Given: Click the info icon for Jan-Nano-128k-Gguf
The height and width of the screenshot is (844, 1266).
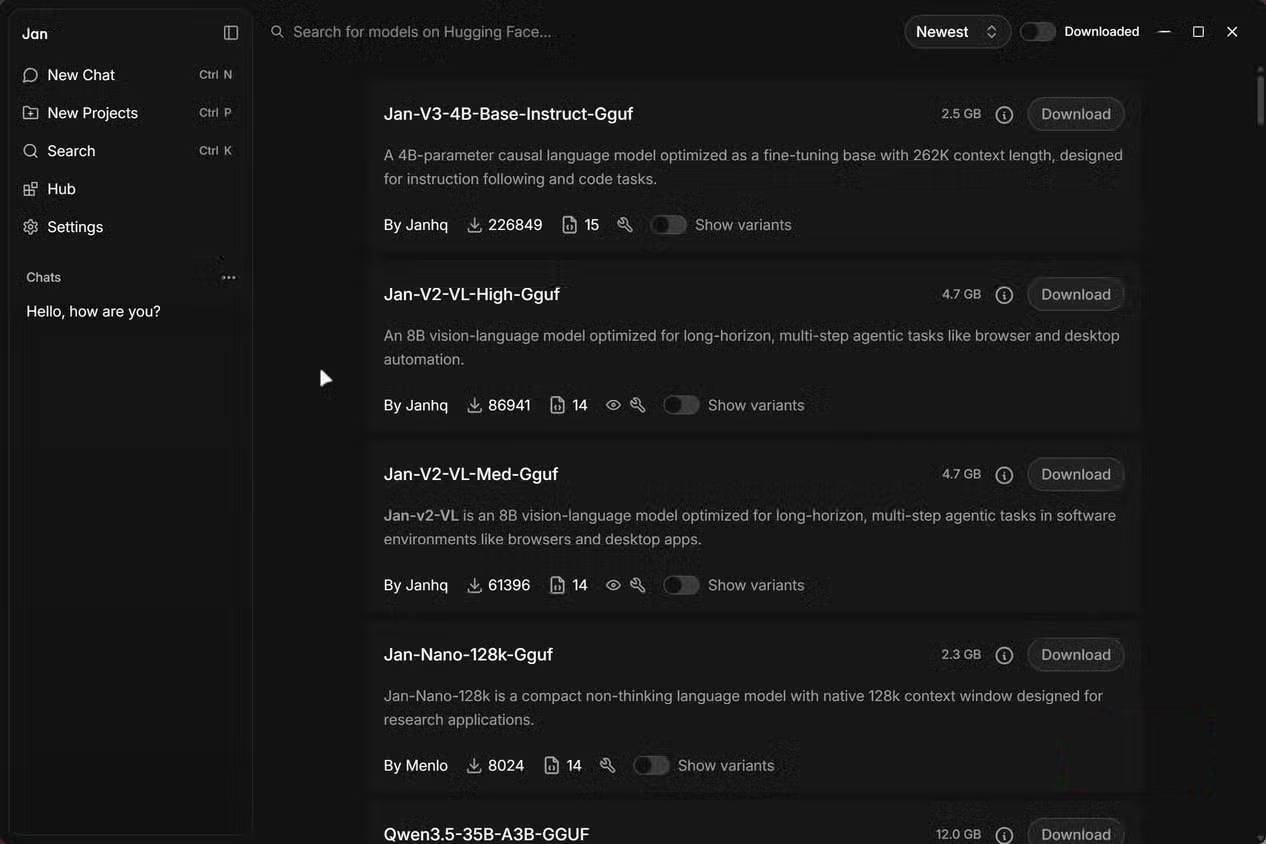Looking at the screenshot, I should point(1004,655).
